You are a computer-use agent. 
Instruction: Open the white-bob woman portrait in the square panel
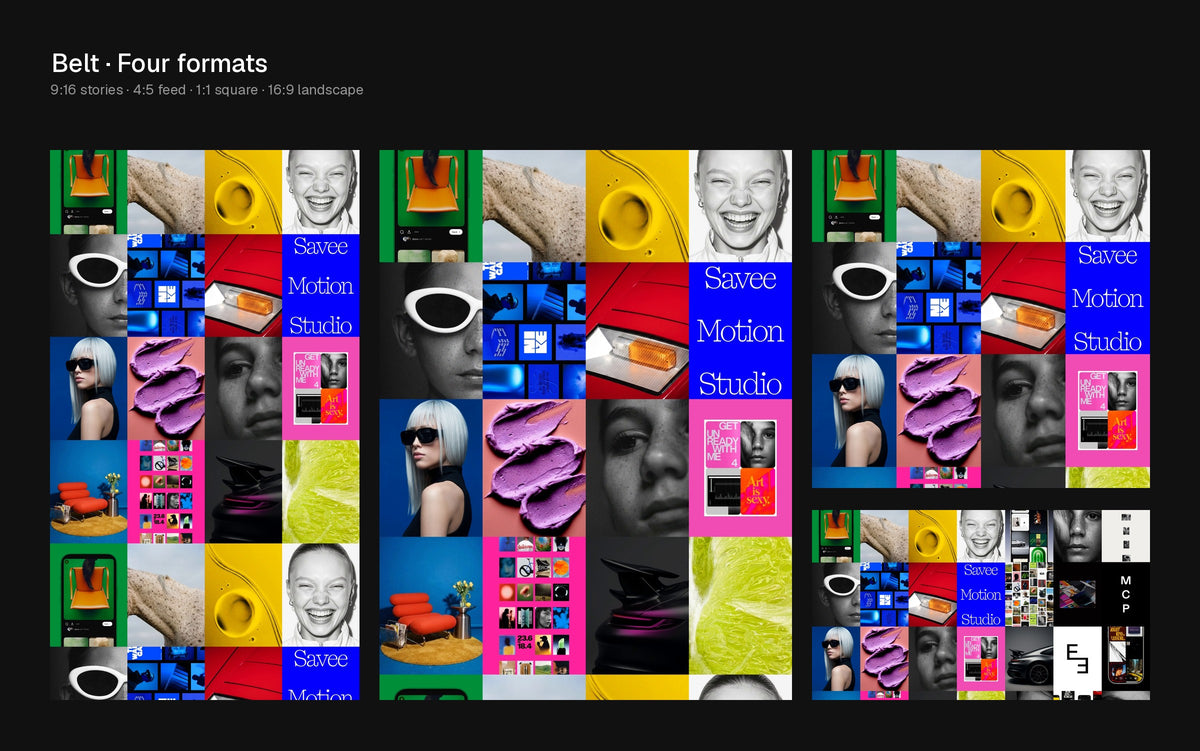854,410
